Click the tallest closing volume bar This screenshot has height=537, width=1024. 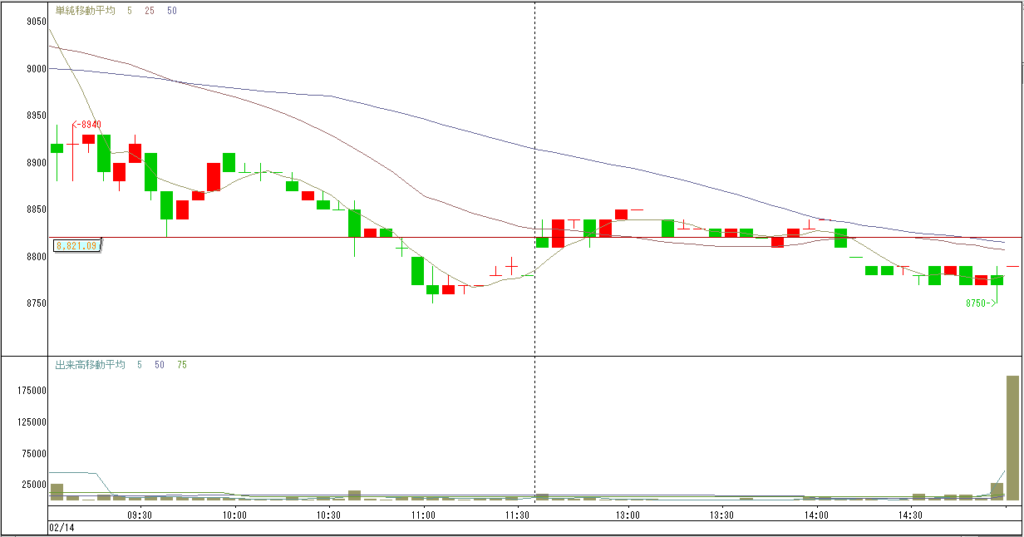point(1012,438)
